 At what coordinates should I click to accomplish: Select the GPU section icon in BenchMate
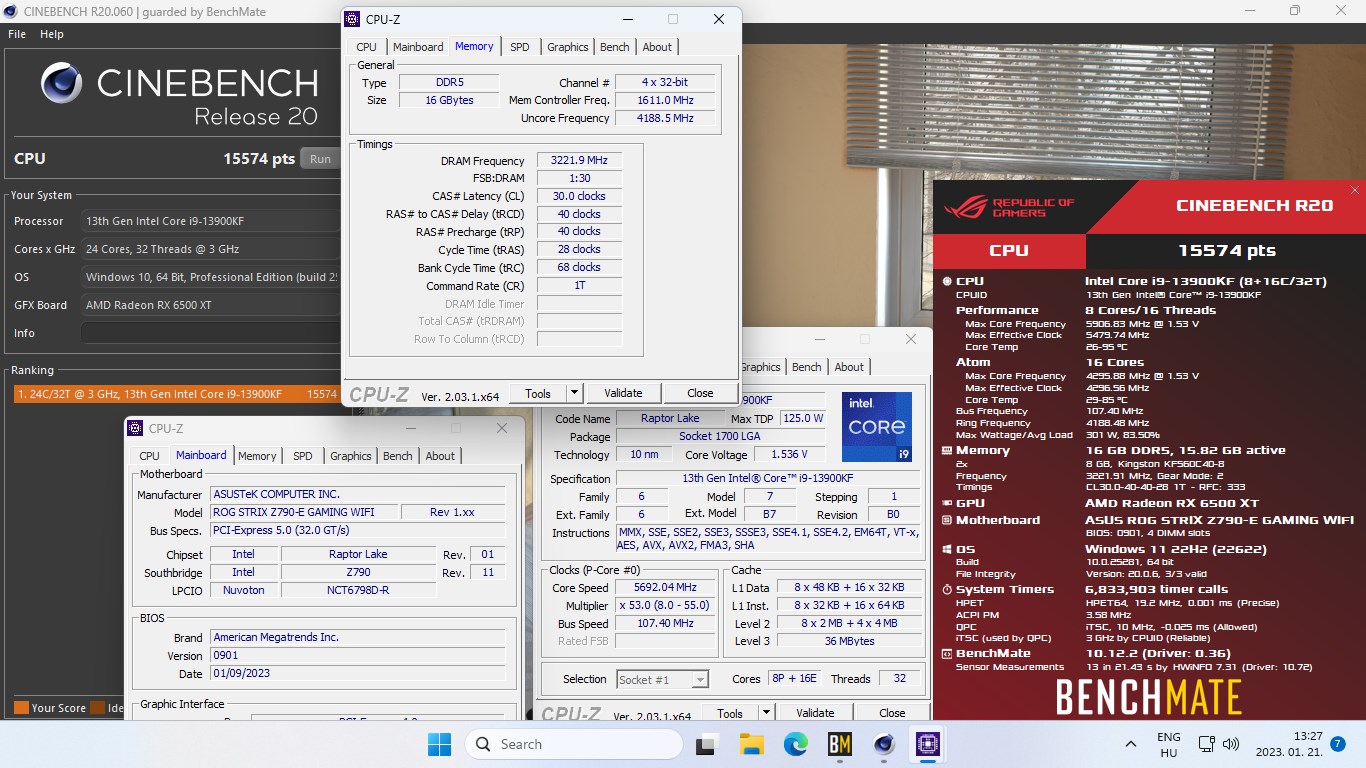pyautogui.click(x=947, y=503)
